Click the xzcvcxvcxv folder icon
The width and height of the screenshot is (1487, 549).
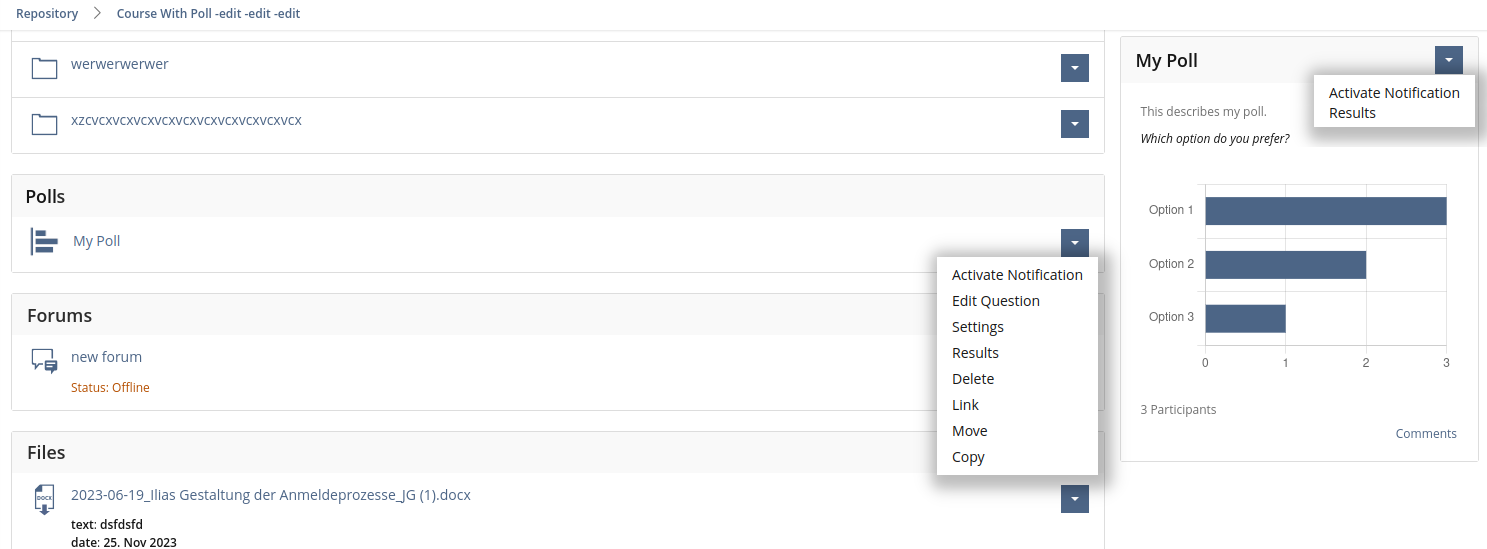[x=44, y=124]
